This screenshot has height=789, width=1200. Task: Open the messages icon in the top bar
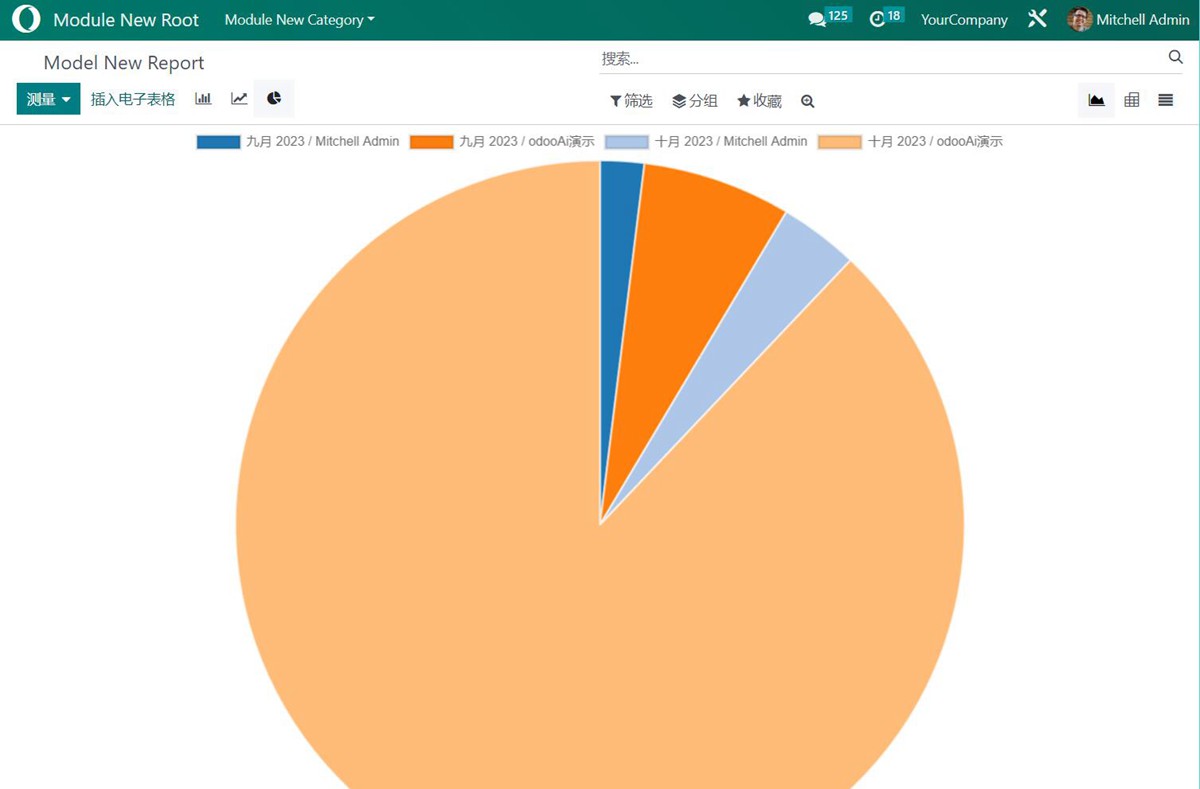coord(822,18)
